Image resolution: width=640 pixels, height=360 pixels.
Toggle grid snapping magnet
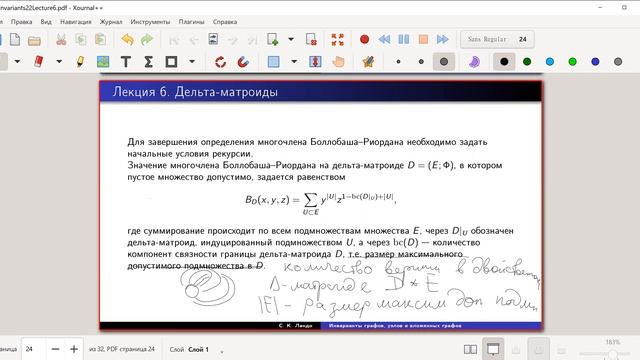(x=243, y=62)
